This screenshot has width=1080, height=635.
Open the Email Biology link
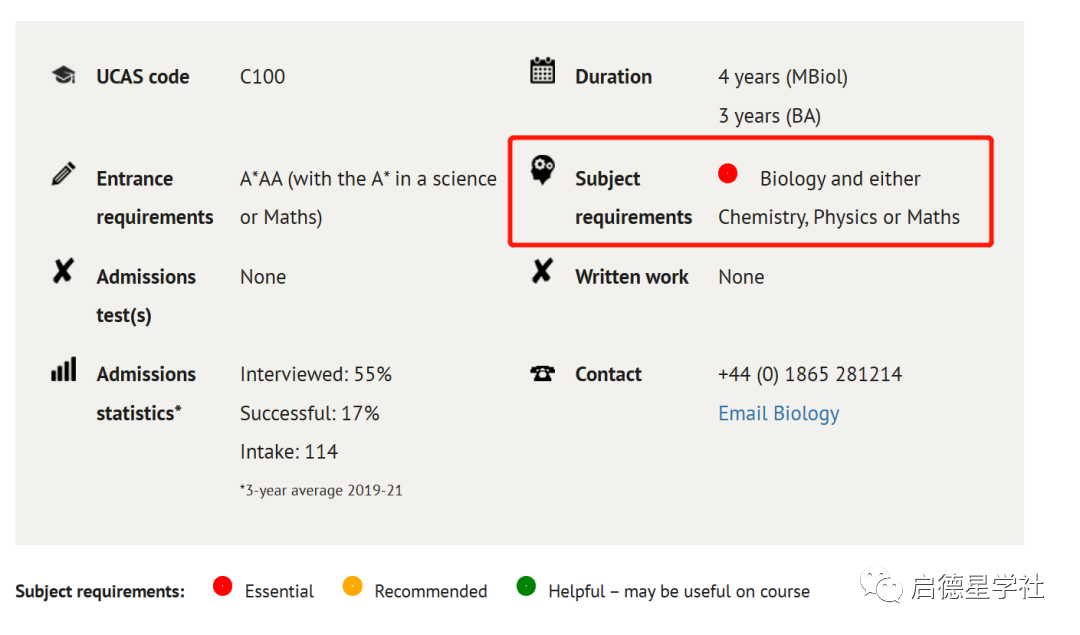[778, 413]
